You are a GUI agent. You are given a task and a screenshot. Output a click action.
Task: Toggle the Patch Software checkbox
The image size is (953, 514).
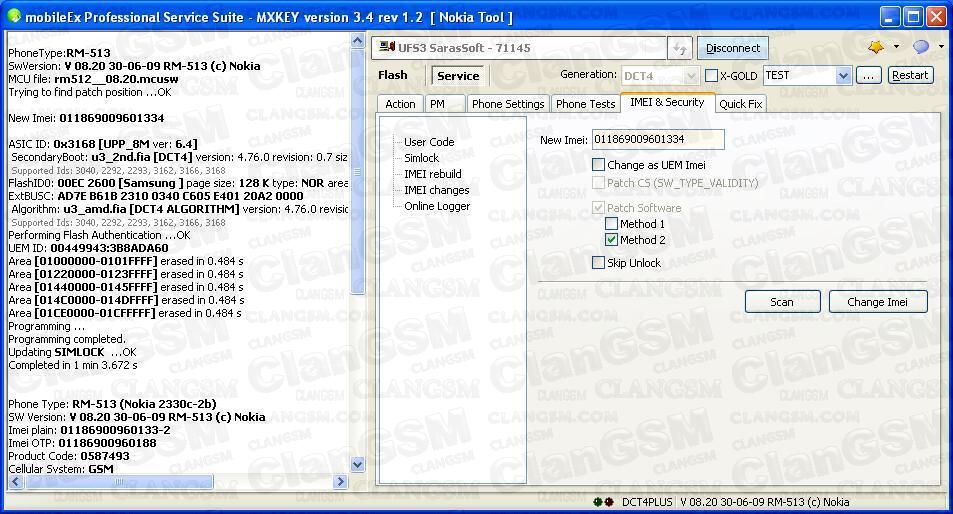pos(599,208)
